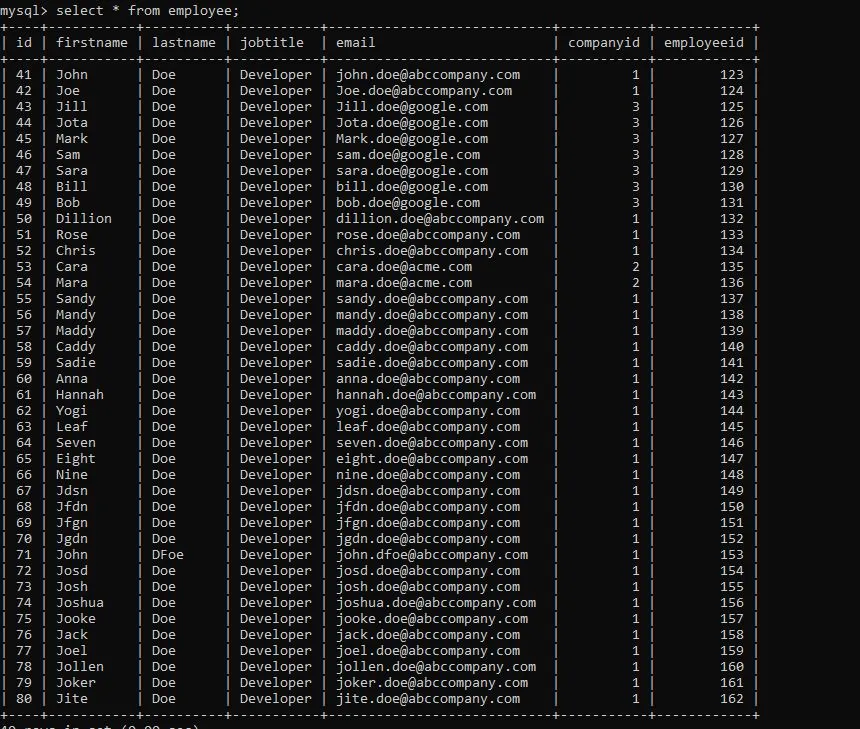Click the Developer jobtitle on row 41

click(275, 74)
